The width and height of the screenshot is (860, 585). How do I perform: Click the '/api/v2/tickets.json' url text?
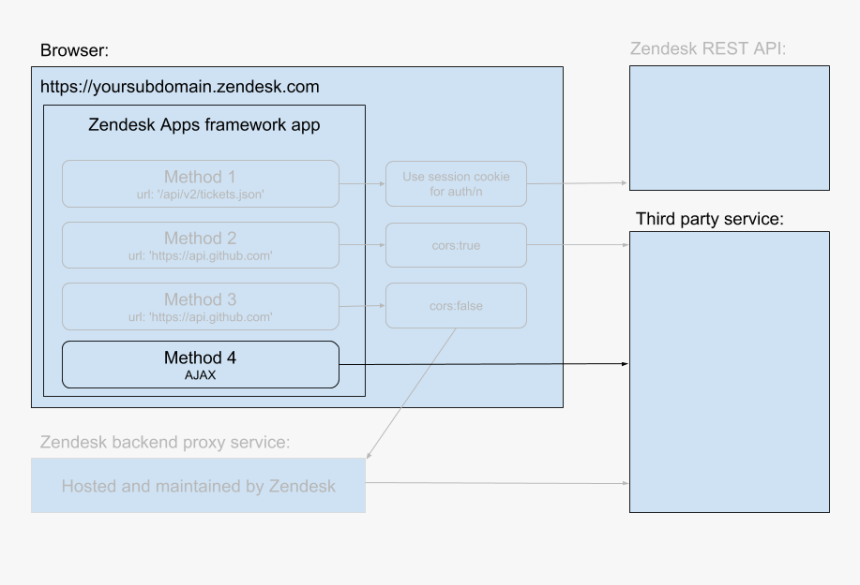coord(200,195)
